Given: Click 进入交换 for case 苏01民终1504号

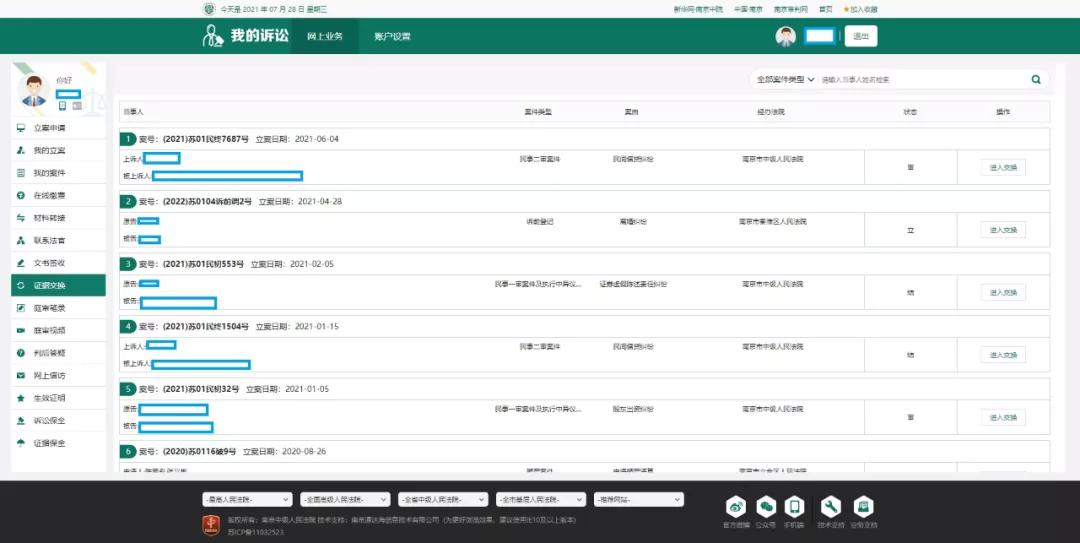Looking at the screenshot, I should click(x=1003, y=355).
